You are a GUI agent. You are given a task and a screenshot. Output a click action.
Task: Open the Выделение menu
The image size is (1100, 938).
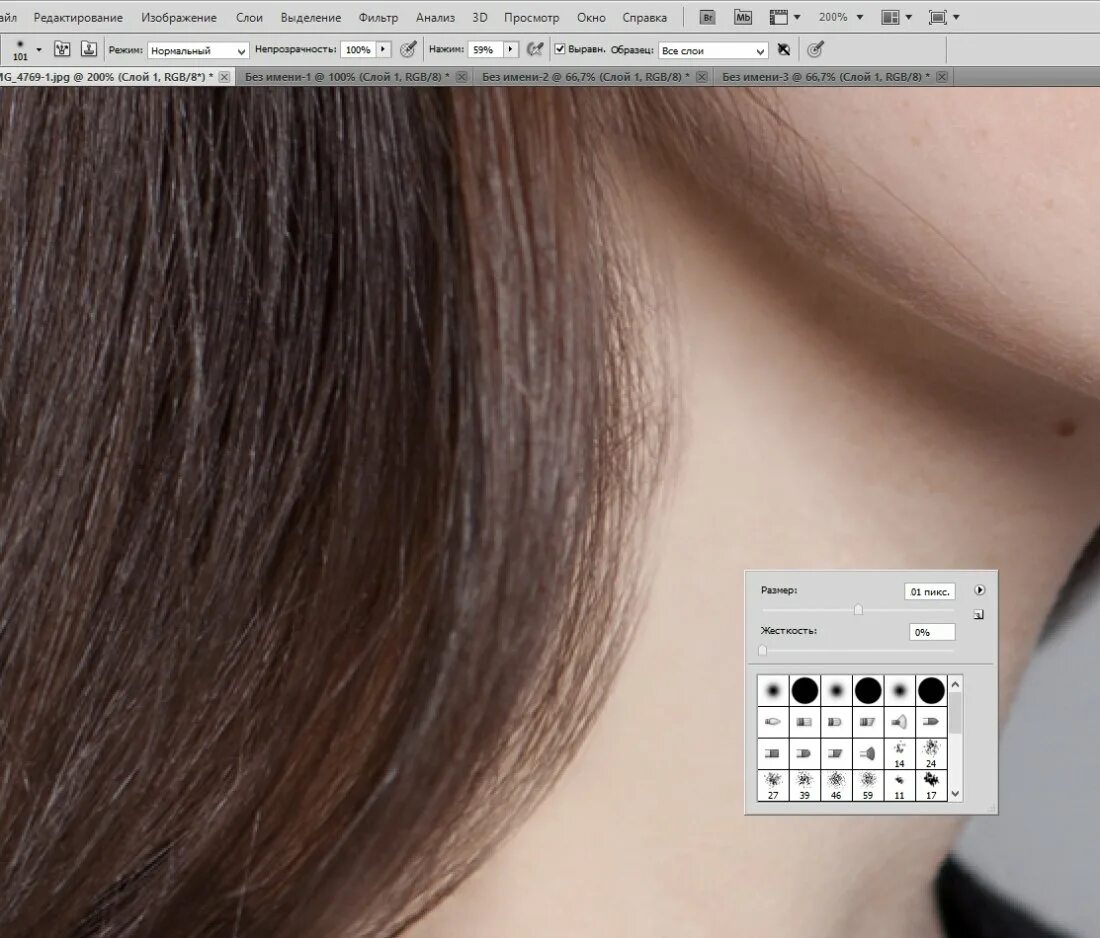(311, 18)
